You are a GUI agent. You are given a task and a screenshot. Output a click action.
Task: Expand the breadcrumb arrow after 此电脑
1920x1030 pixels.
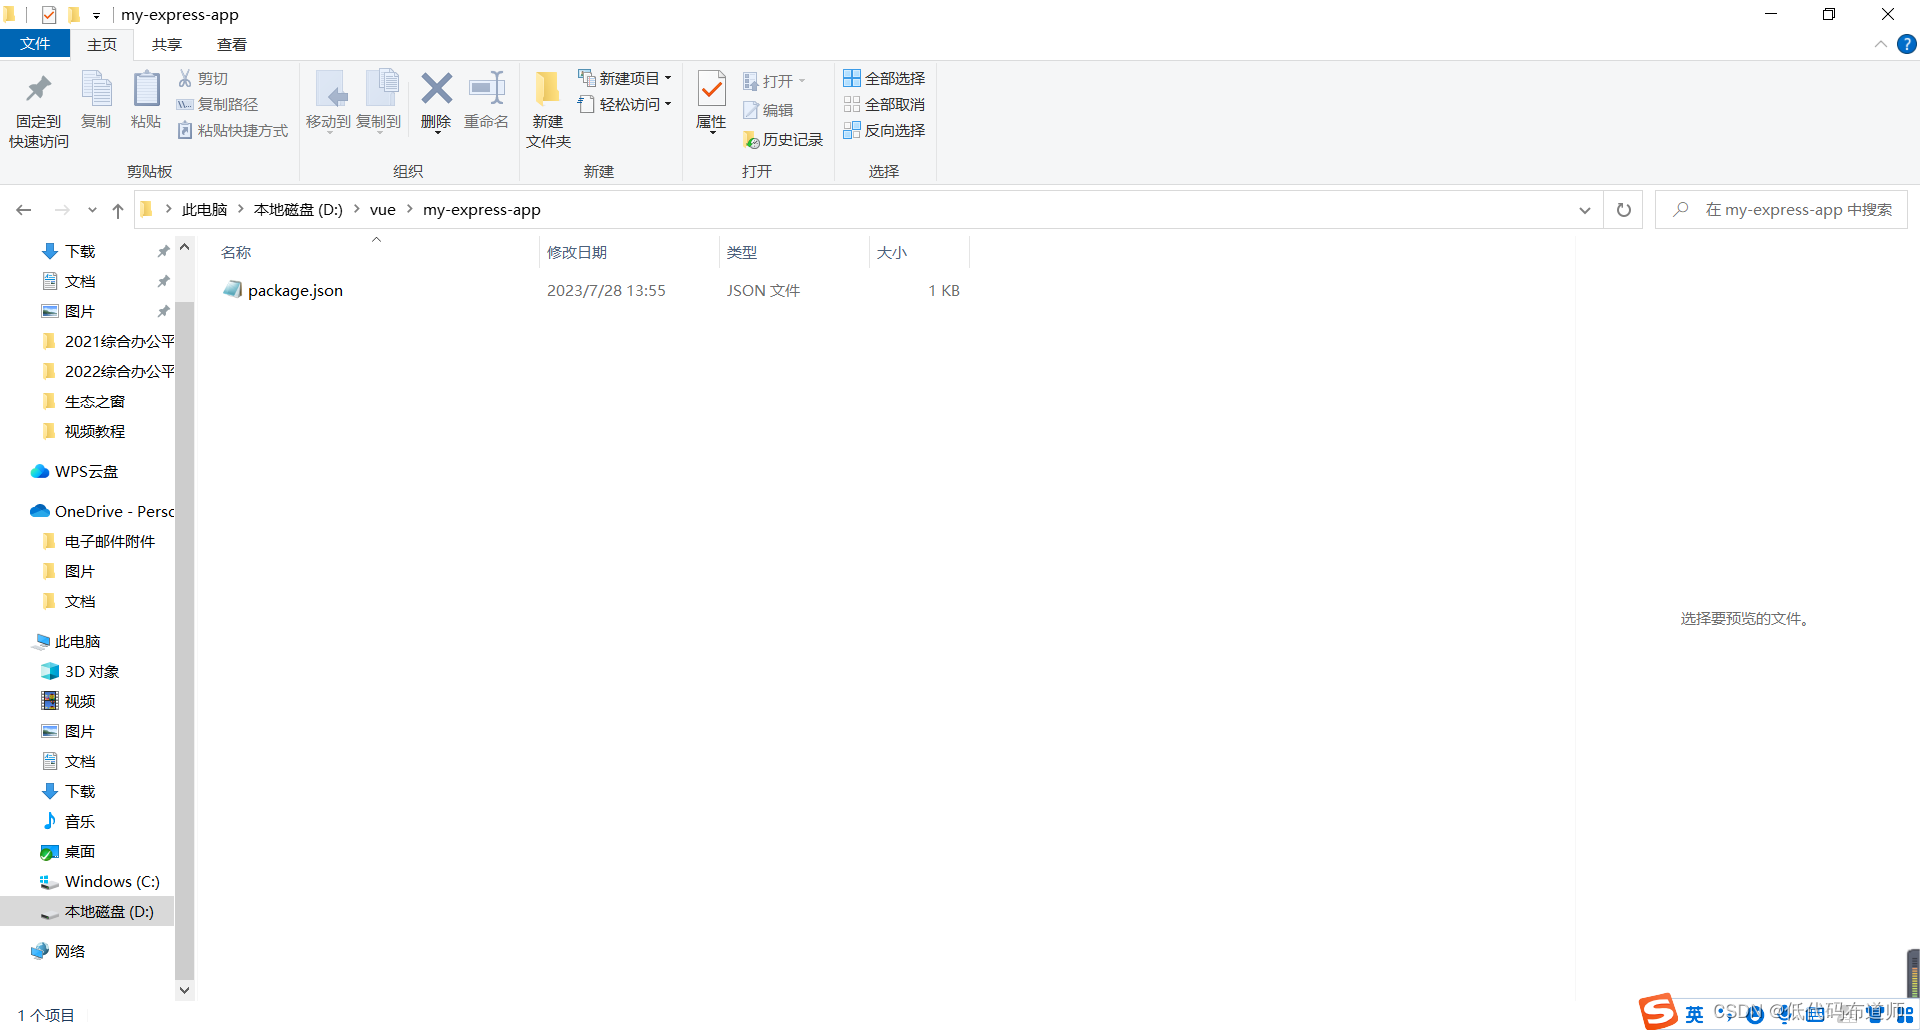pyautogui.click(x=241, y=210)
